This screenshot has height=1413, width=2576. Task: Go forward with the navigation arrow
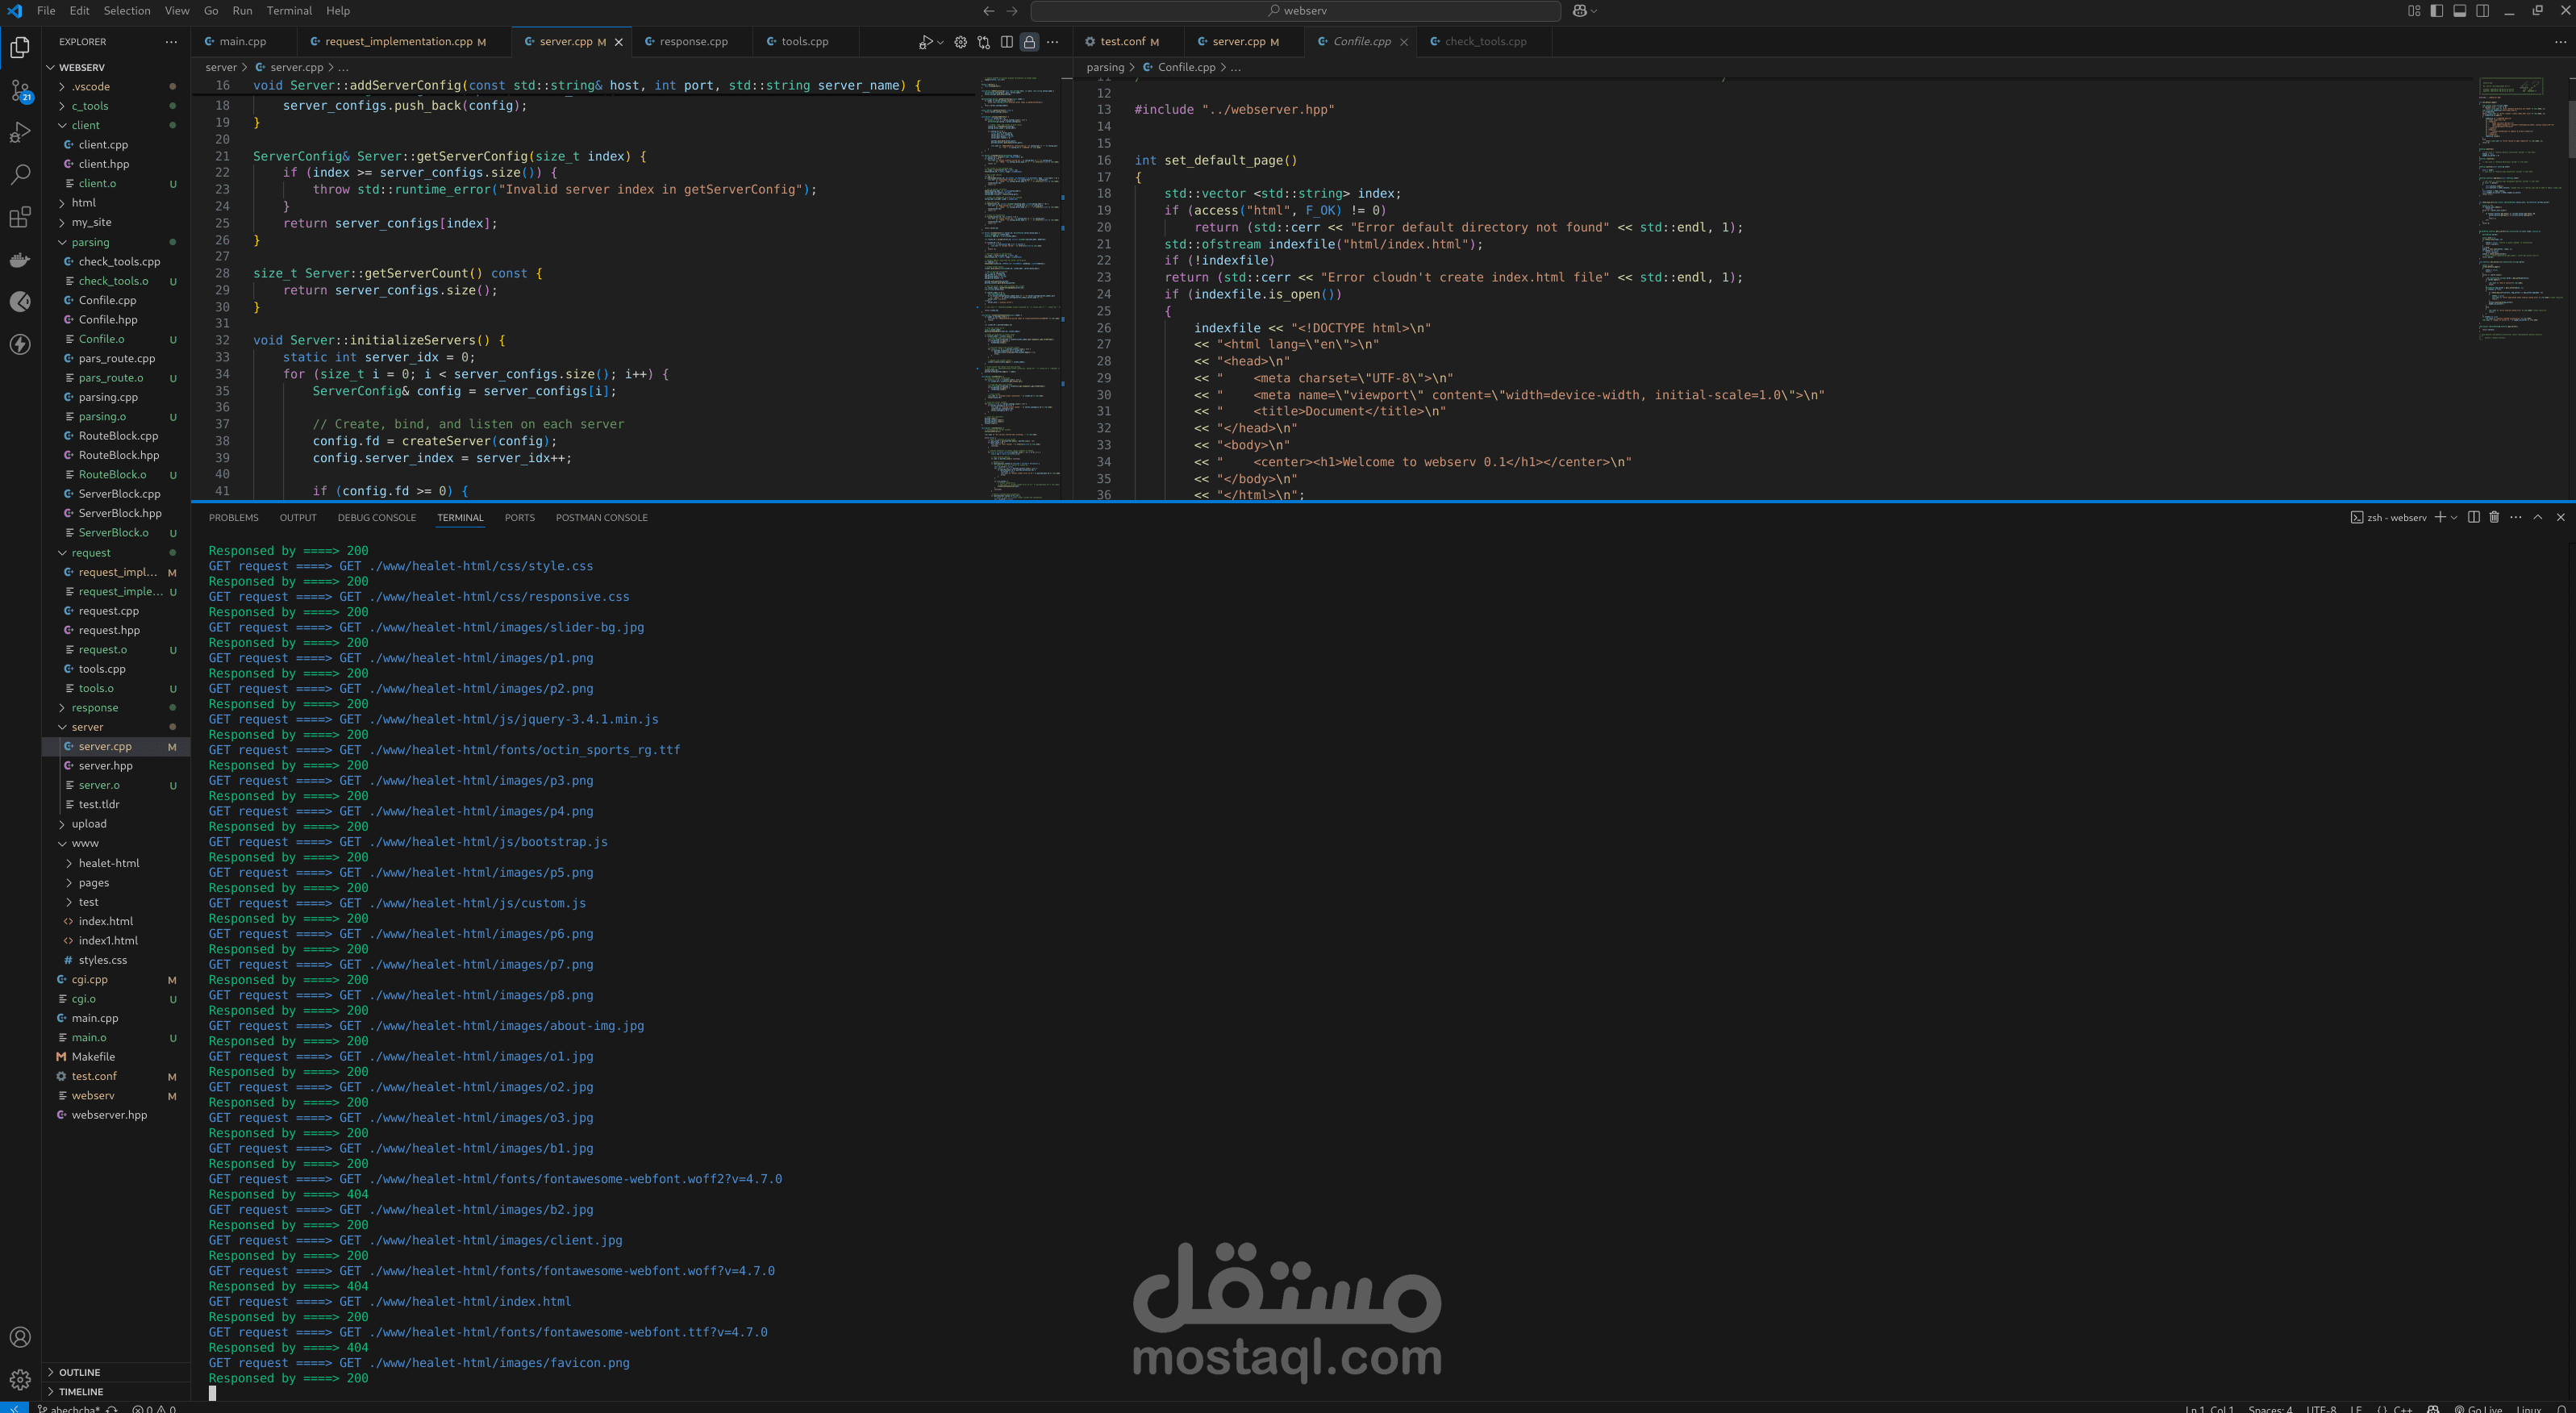coord(1012,11)
